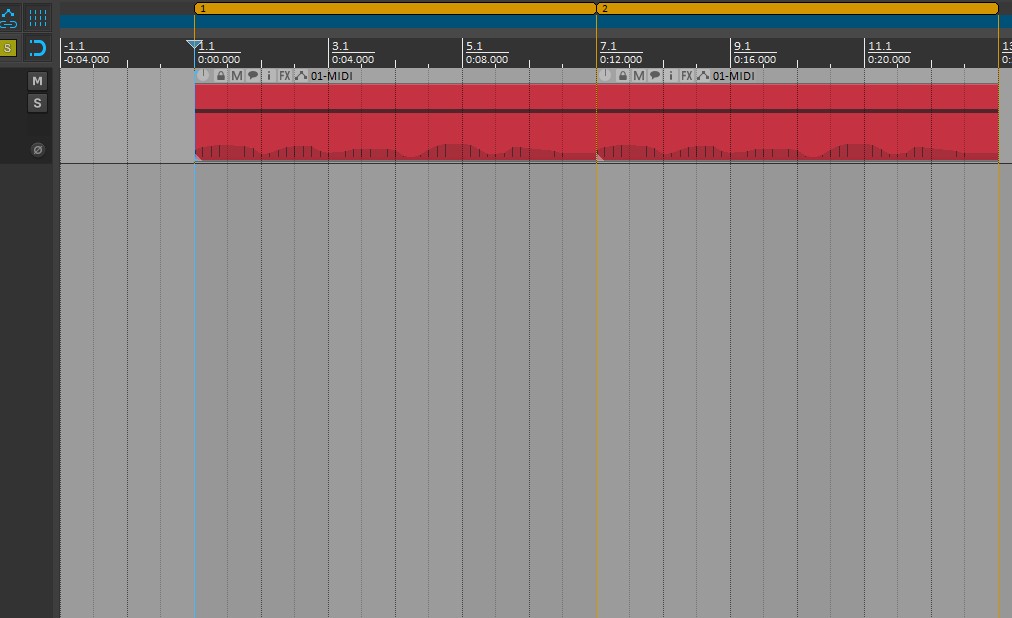
Task: Click ruler time label 0:12.000
Action: [x=621, y=59]
